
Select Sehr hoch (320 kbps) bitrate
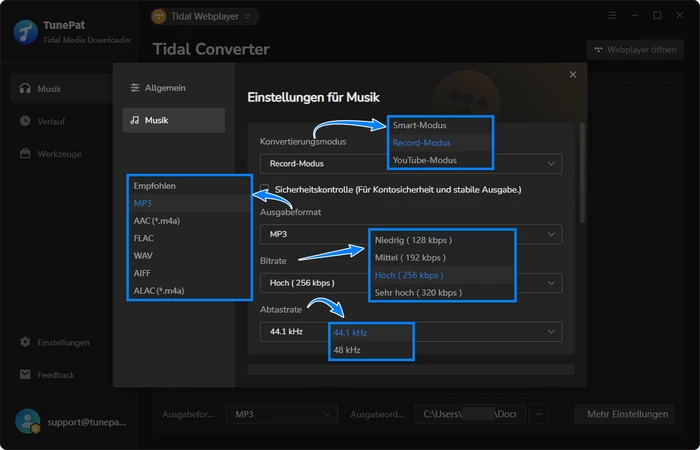[442, 293]
